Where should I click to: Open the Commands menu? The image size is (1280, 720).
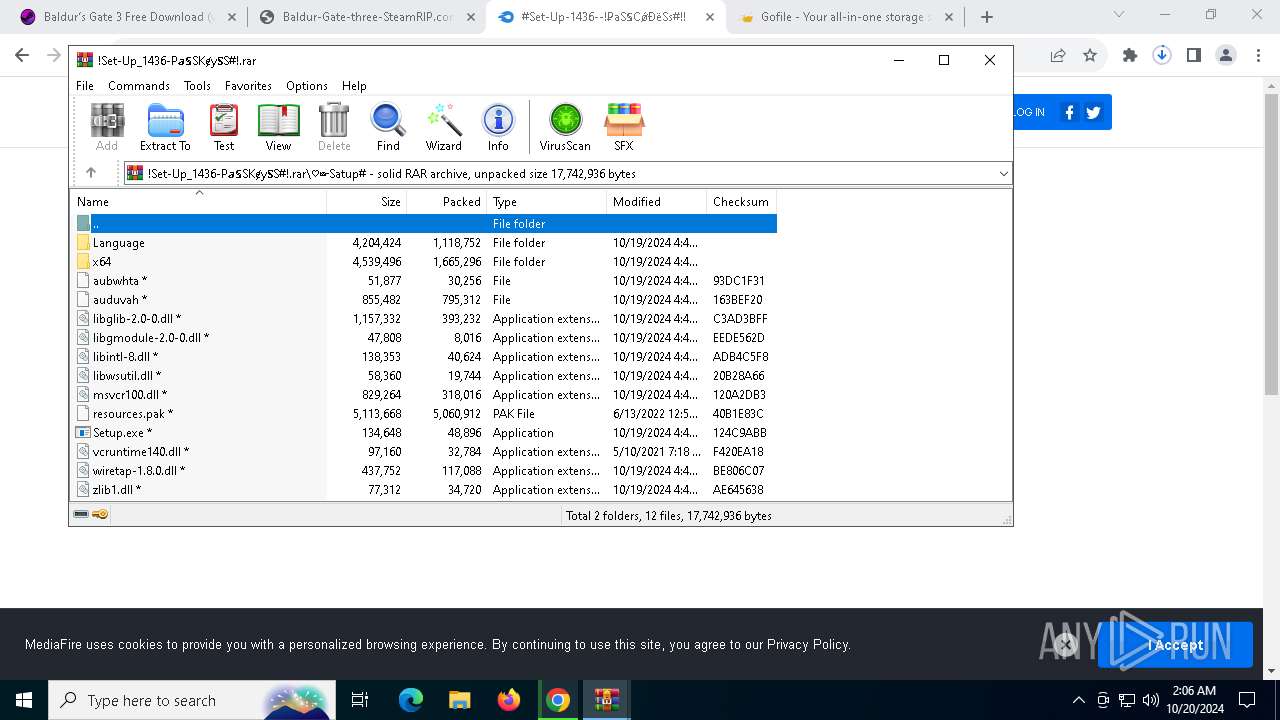coord(139,86)
